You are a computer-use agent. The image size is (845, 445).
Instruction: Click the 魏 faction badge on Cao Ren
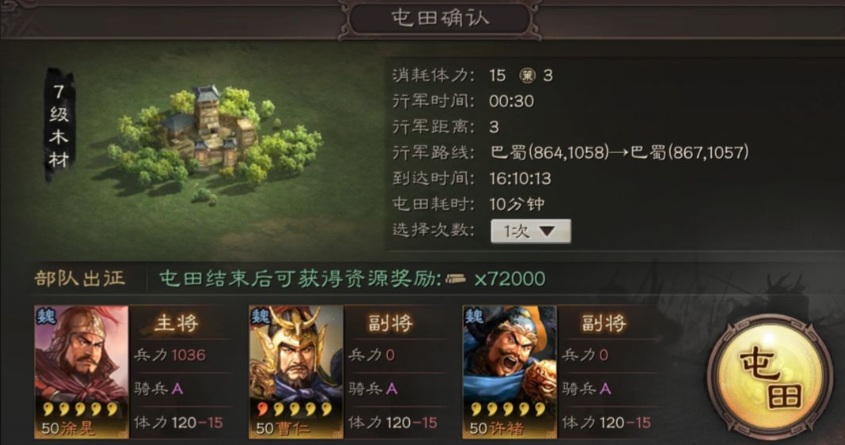click(x=260, y=316)
